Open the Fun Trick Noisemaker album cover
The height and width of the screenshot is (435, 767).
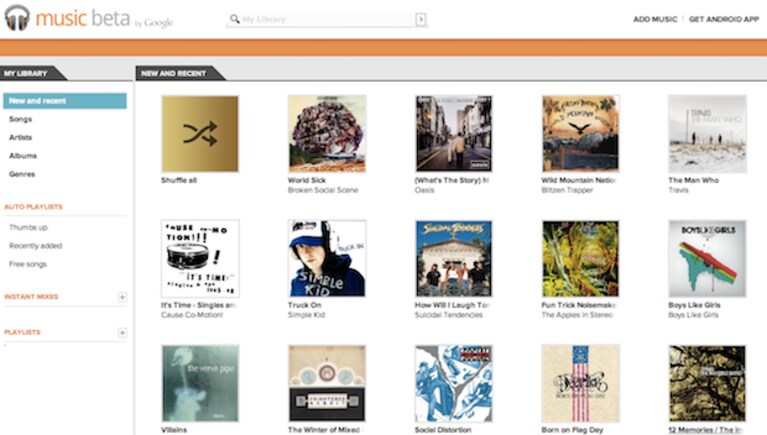(x=581, y=258)
